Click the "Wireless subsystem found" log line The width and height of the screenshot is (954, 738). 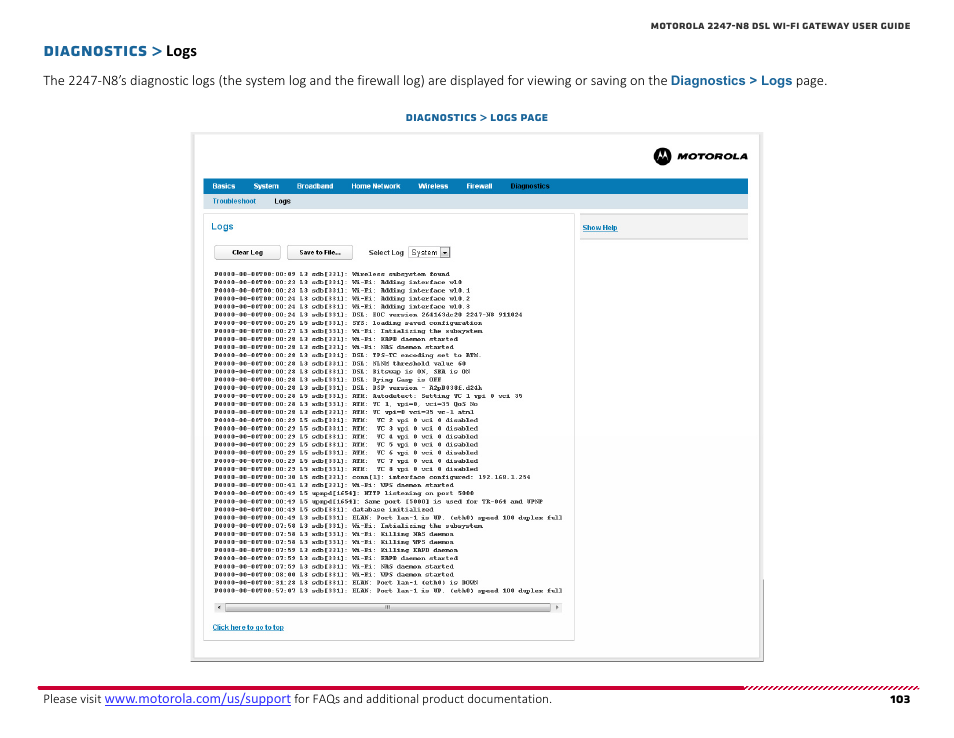pyautogui.click(x=332, y=274)
